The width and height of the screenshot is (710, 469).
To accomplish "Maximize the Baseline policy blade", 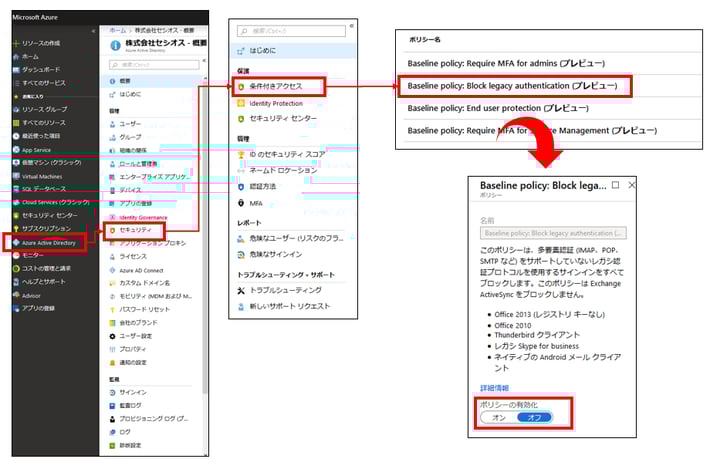I will pos(615,185).
